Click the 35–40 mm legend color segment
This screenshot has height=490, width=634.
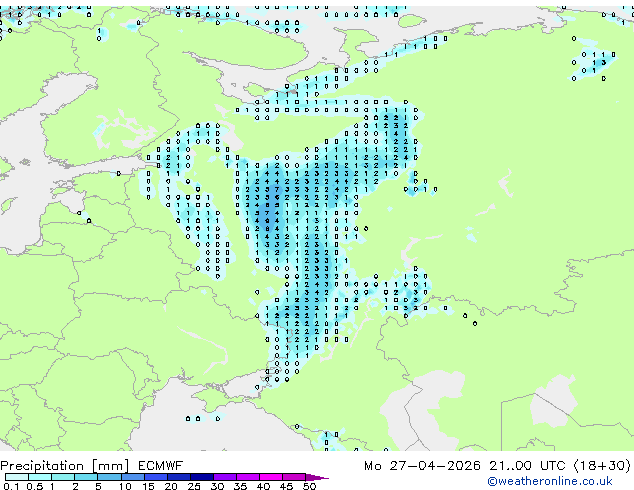point(248,477)
